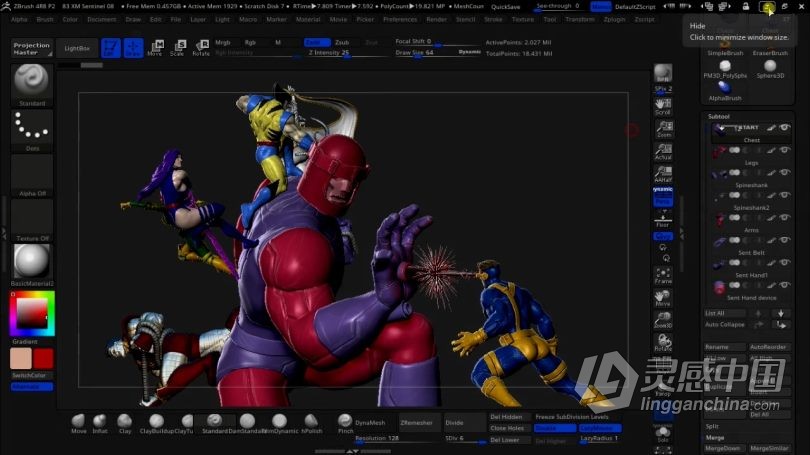Toggle Dynamic perspective button
Screen dimensions: 810x455
point(663,196)
